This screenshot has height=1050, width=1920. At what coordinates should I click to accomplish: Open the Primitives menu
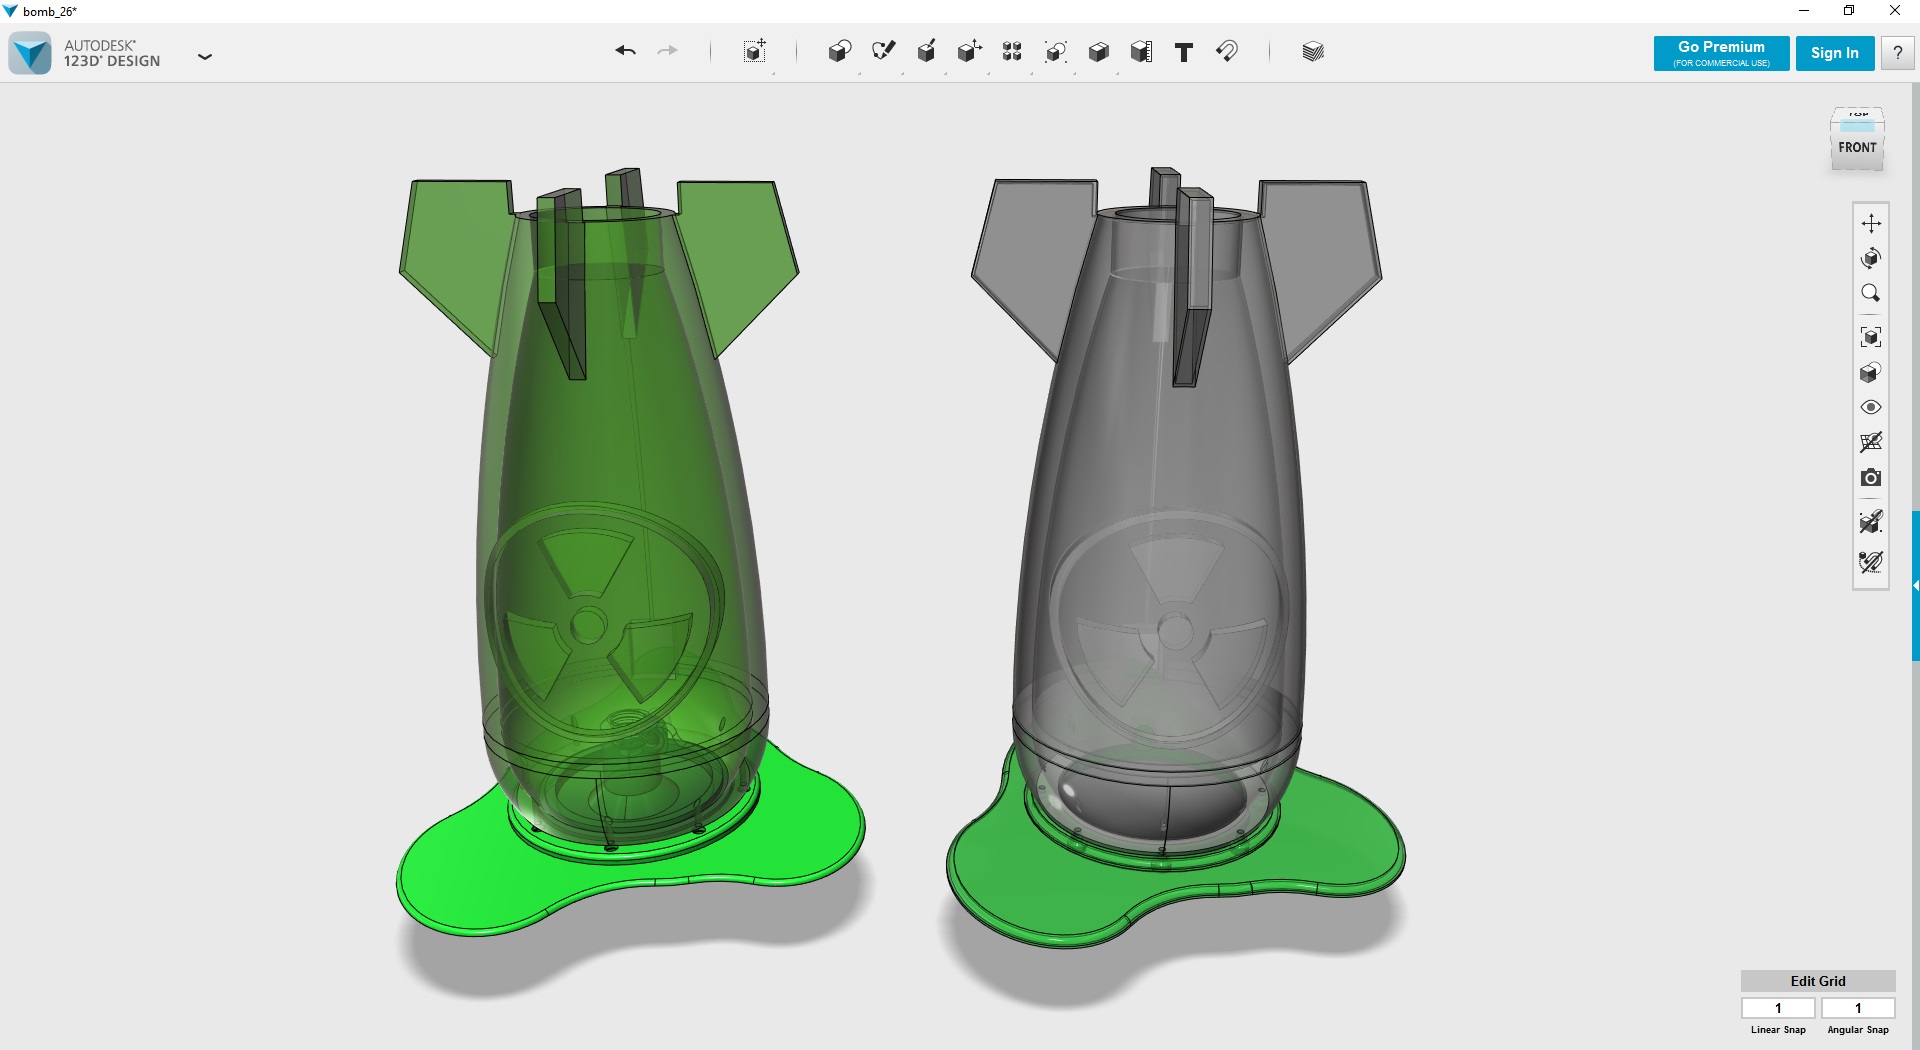(x=839, y=52)
